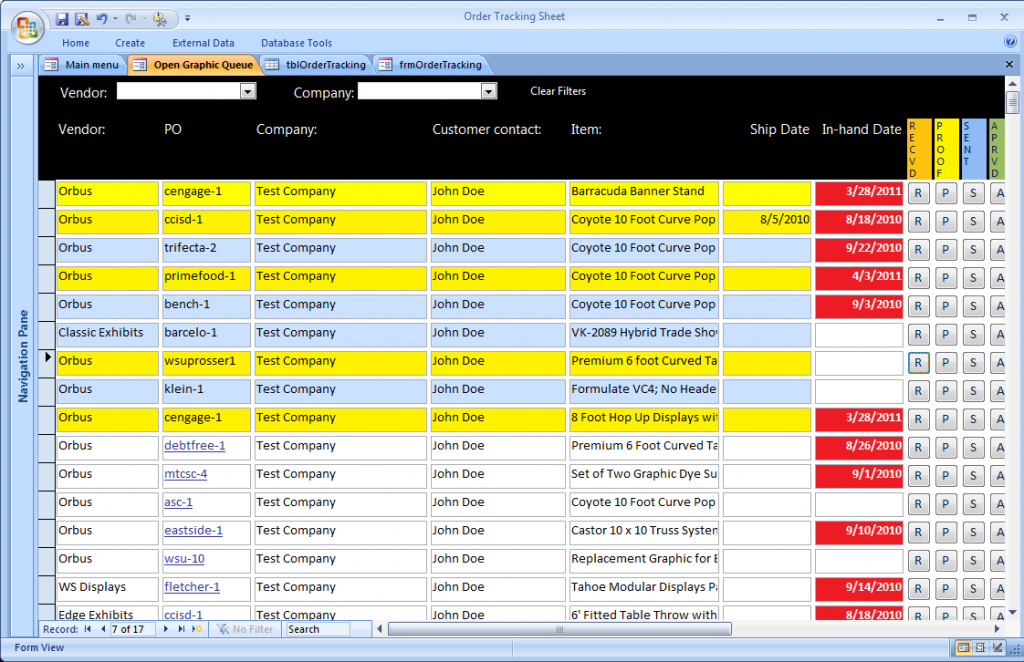Viewport: 1024px width, 662px height.
Task: Save using the Quick Access floppy icon
Action: pos(62,19)
